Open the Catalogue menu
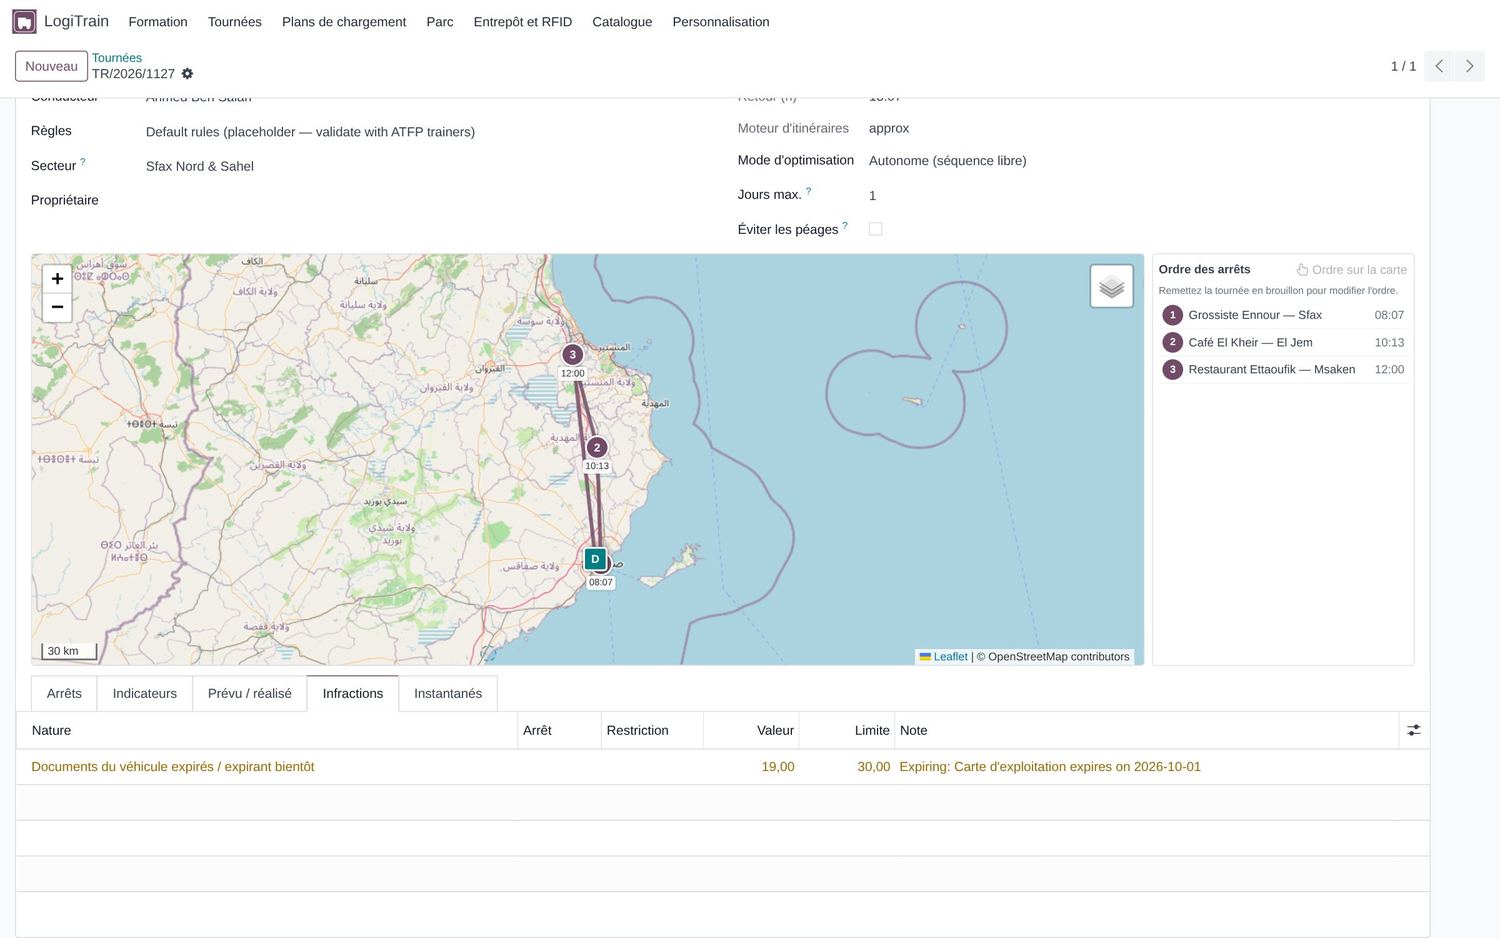This screenshot has height=938, width=1500. (622, 22)
